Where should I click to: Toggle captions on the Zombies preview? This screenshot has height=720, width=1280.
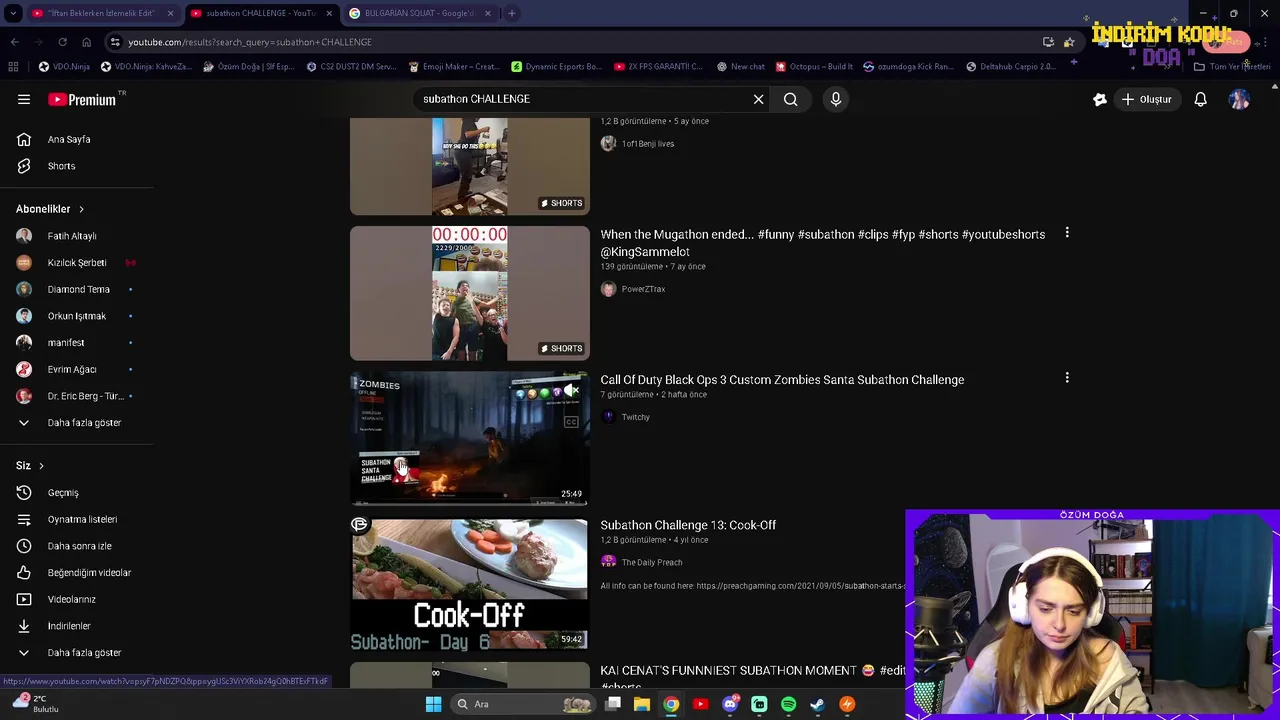point(571,422)
